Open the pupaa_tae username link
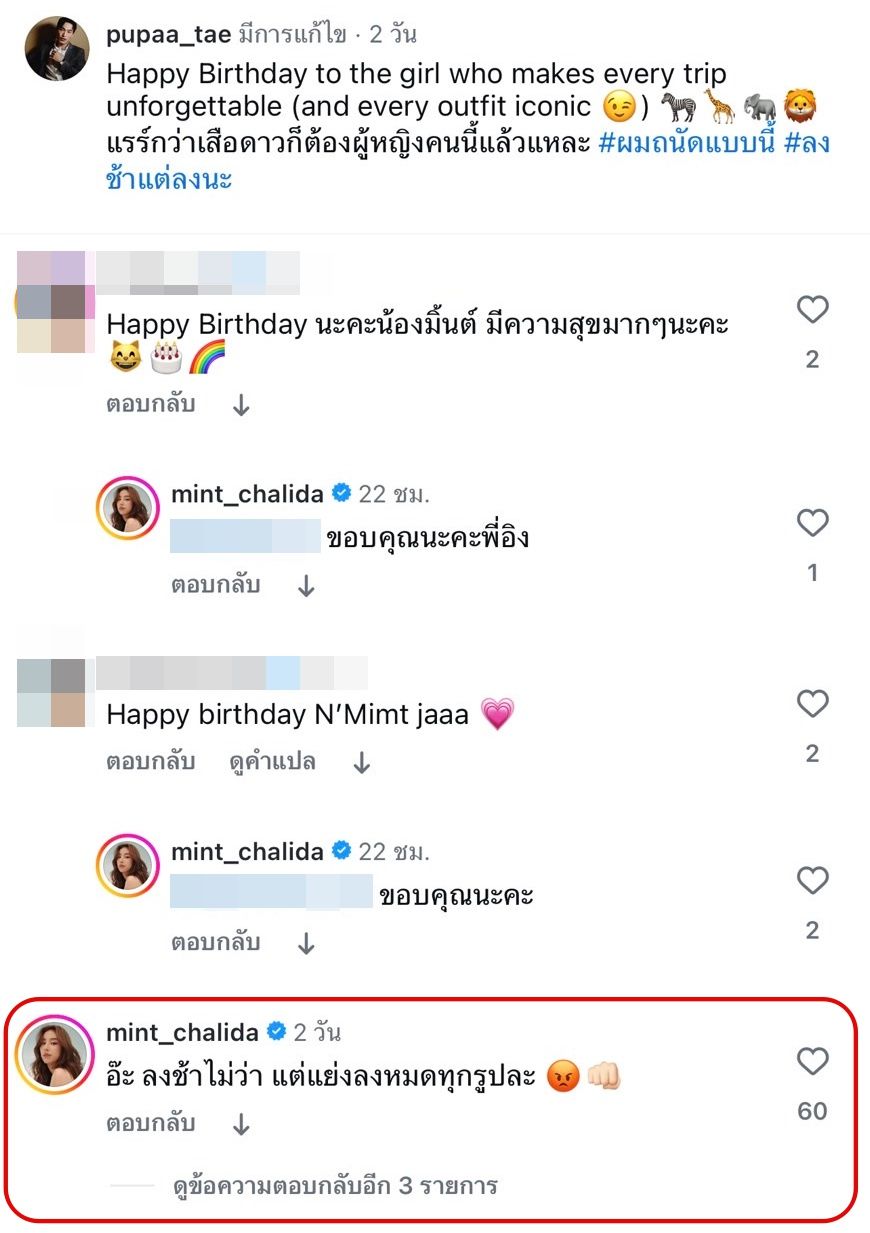Screen dimensions: 870x1233 click(167, 35)
